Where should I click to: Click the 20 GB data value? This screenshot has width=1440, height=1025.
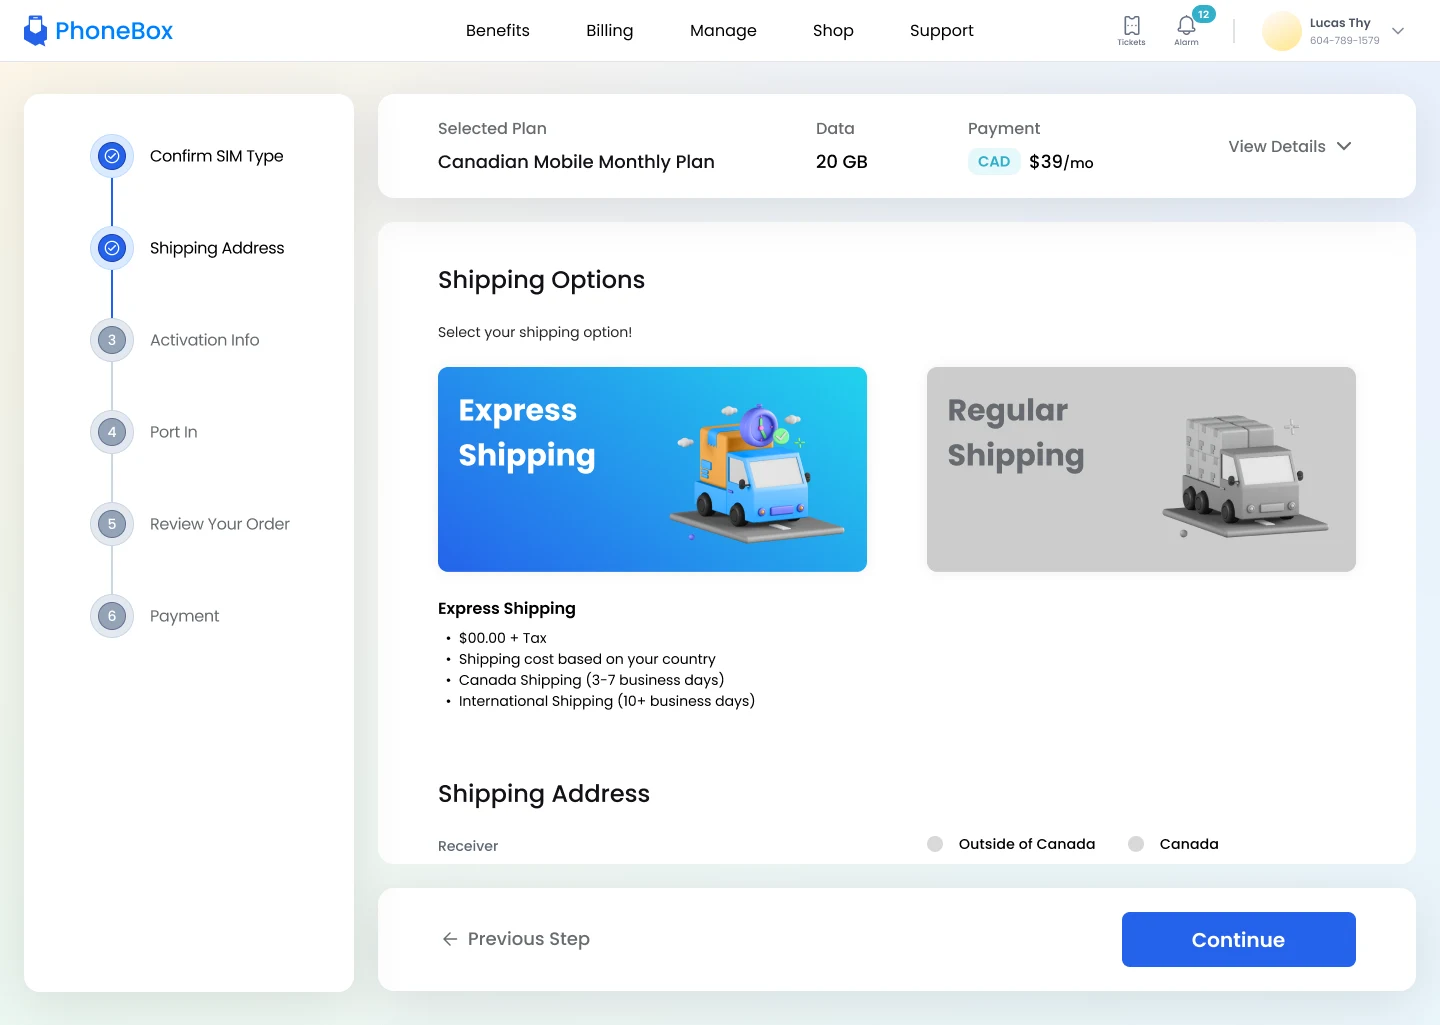click(x=842, y=162)
